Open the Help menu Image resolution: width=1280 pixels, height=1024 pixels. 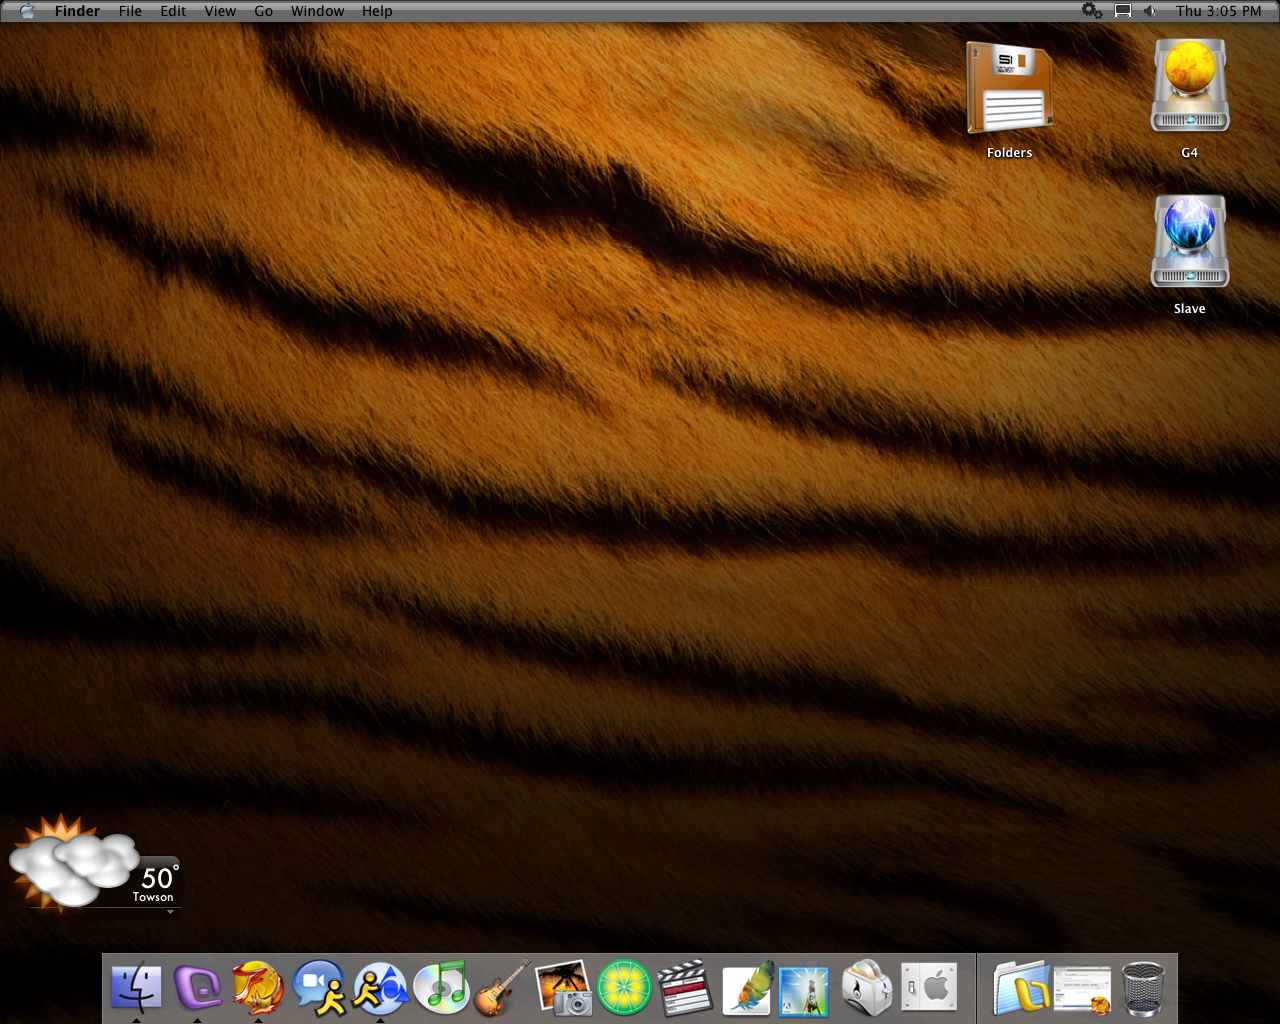click(x=377, y=11)
